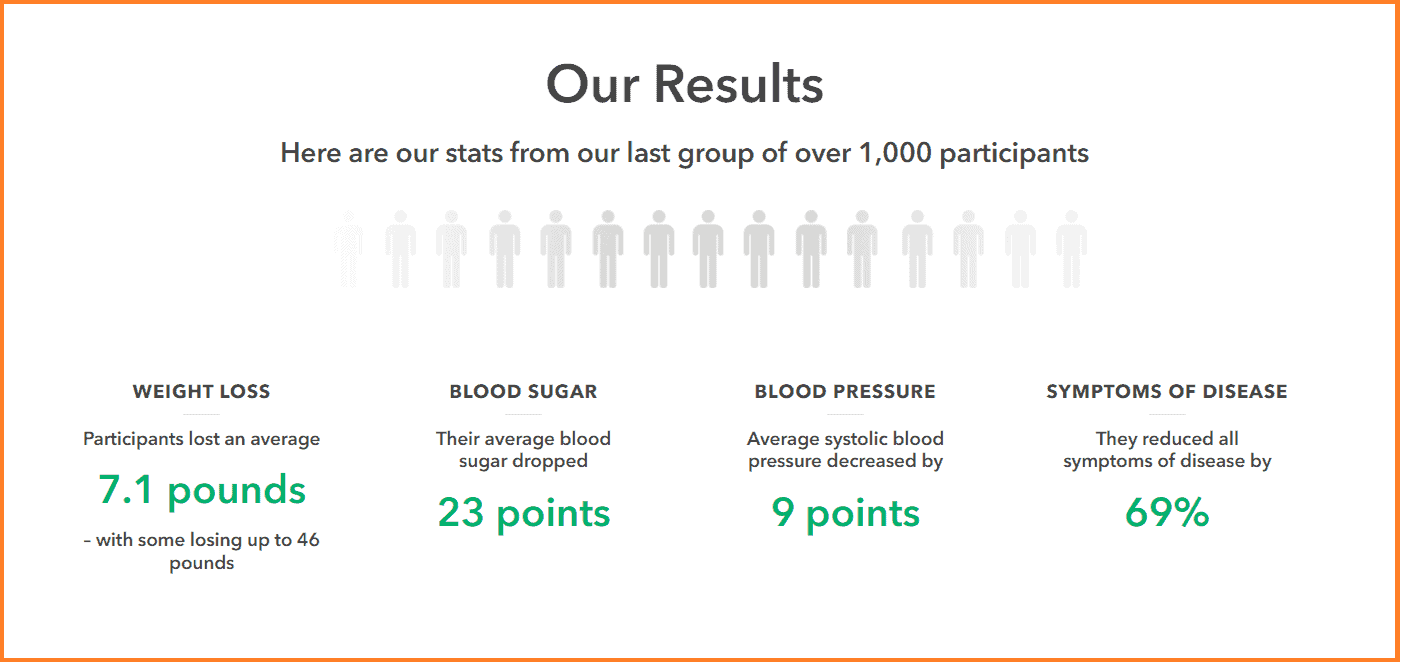The width and height of the screenshot is (1401, 662).
Task: Click the leftmost faded person icon
Action: [x=348, y=249]
